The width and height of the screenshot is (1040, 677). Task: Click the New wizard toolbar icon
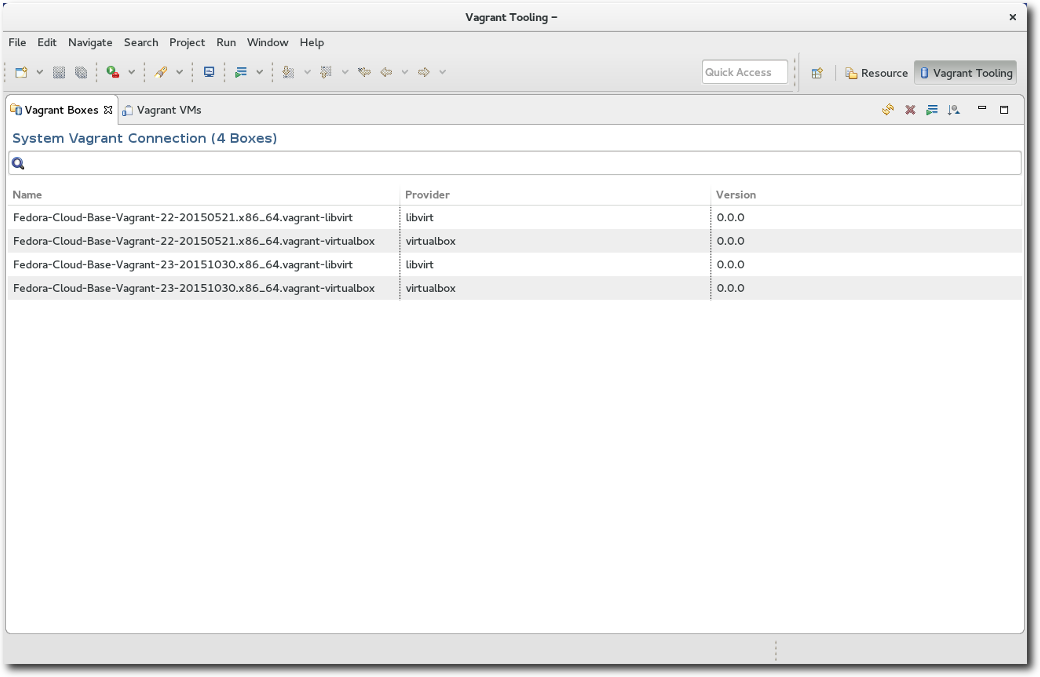[x=21, y=72]
